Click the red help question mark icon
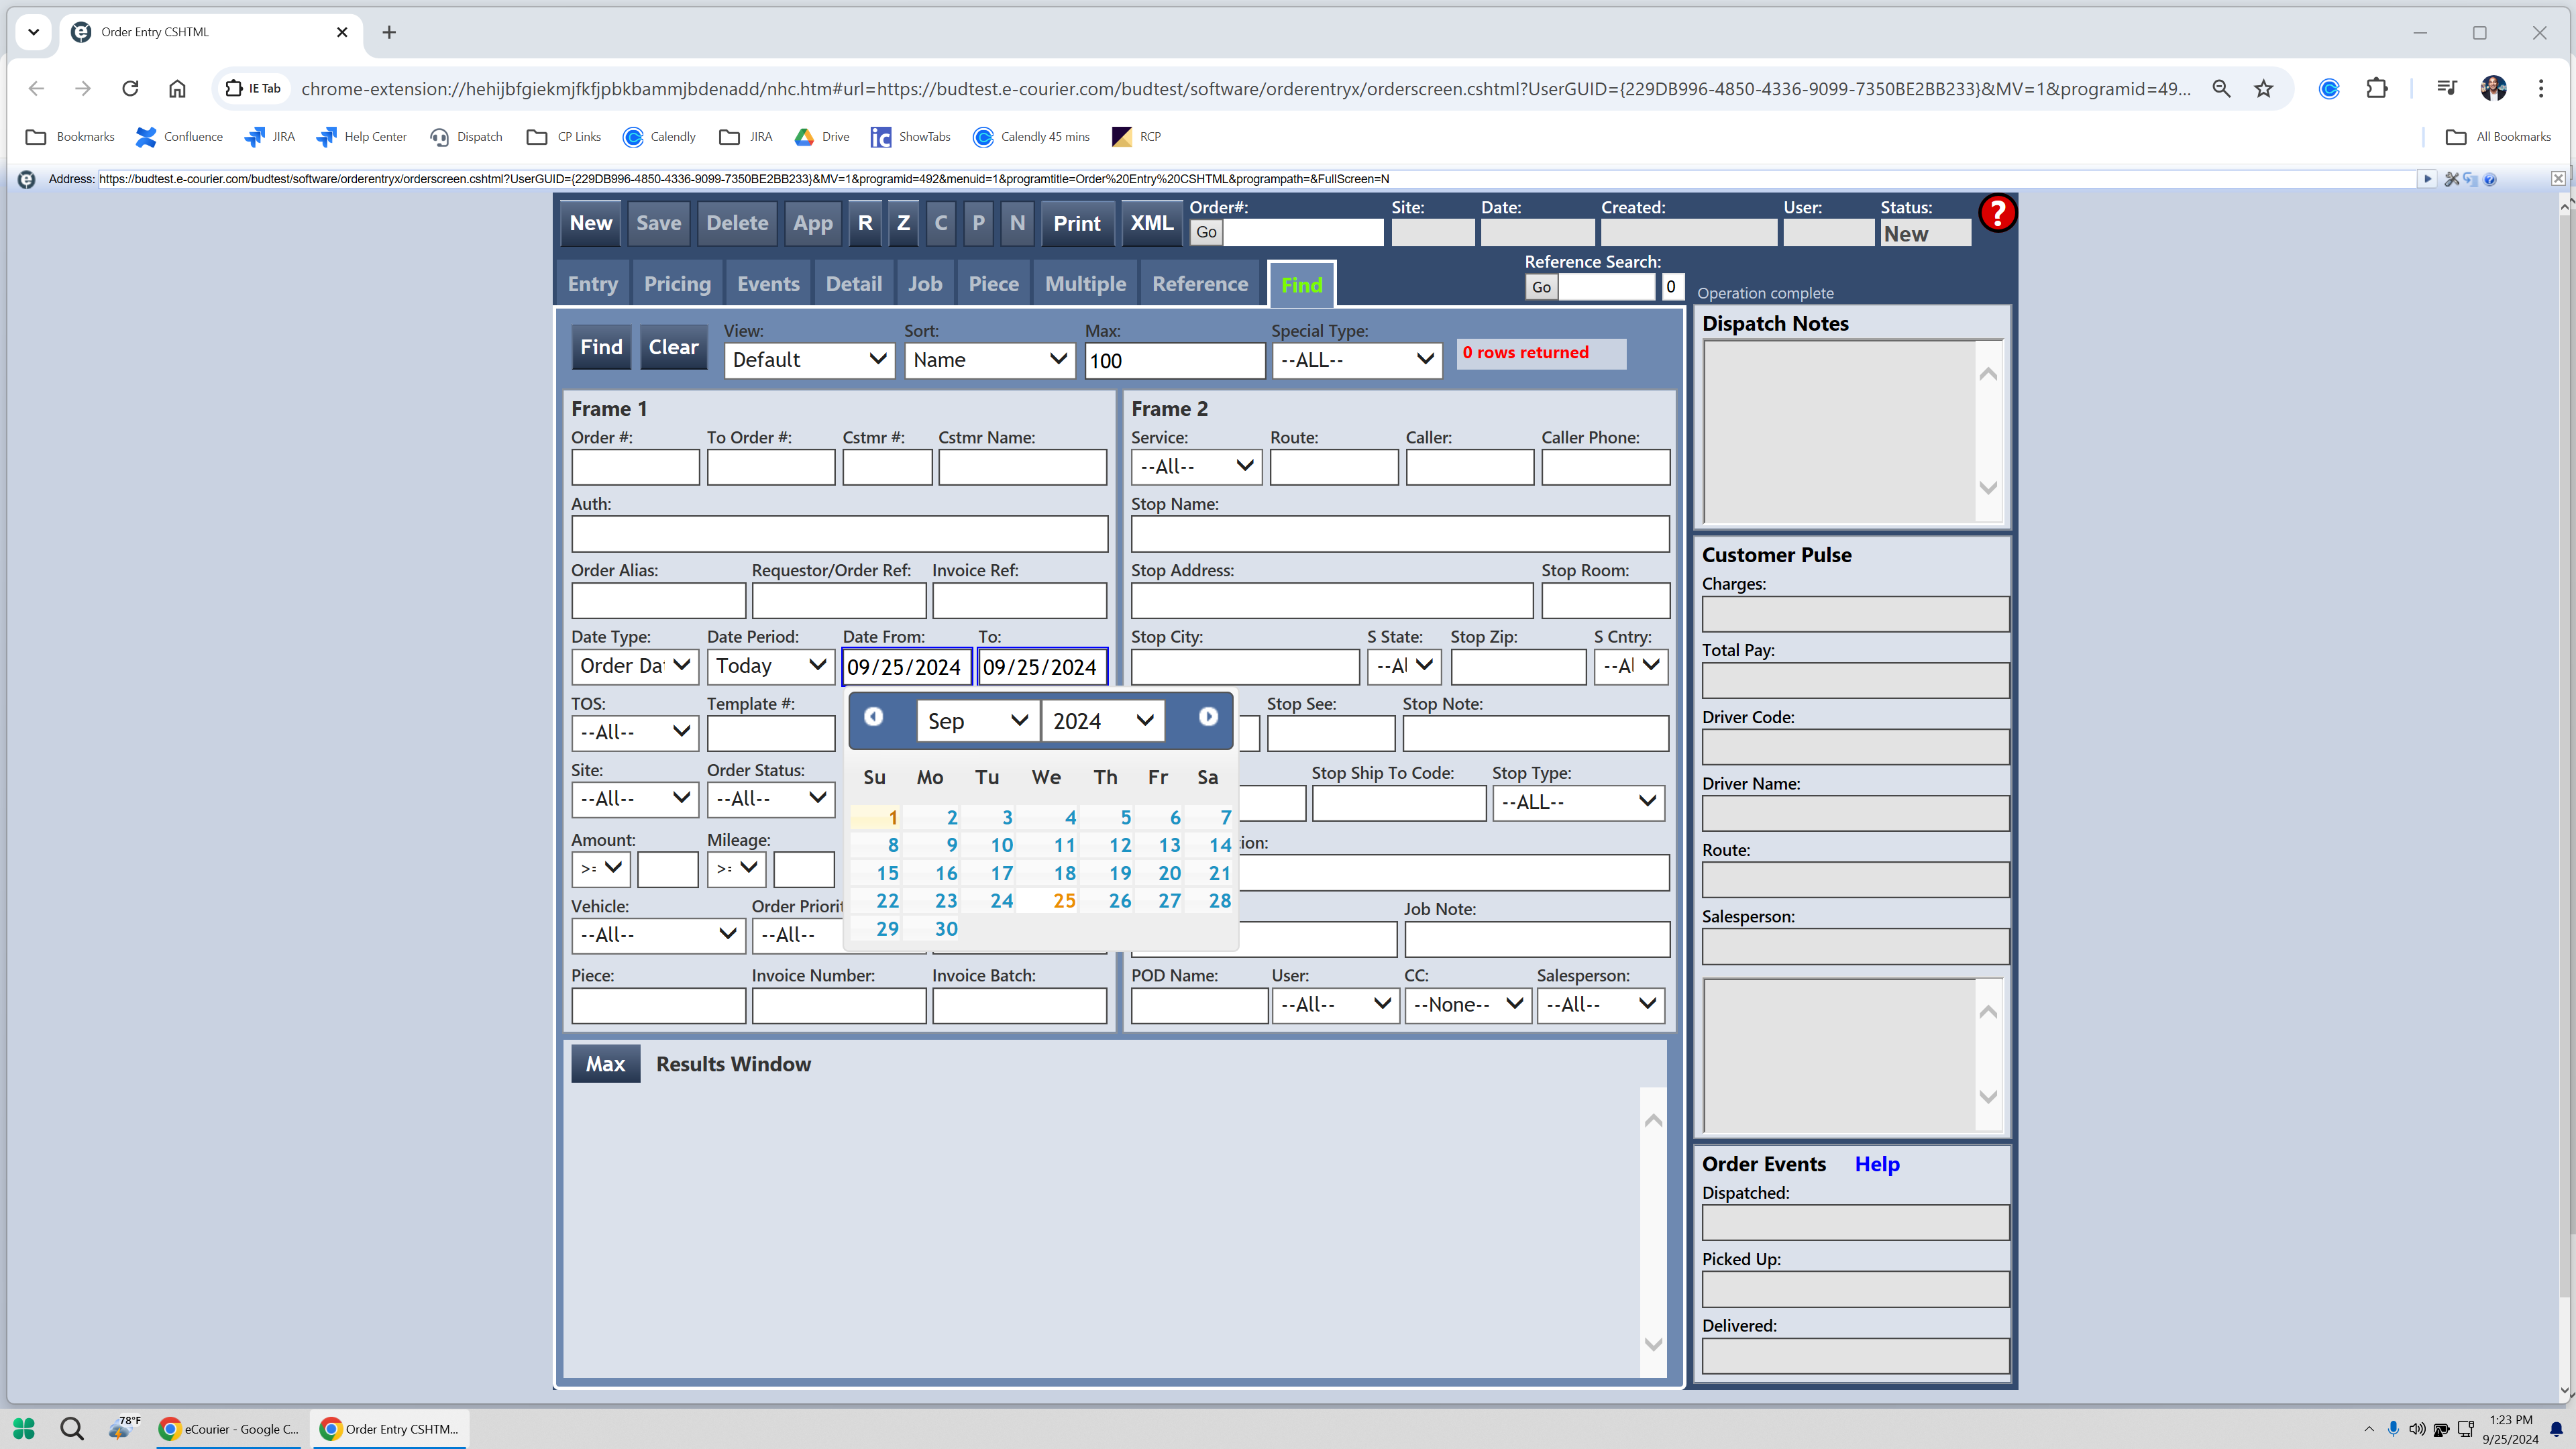The height and width of the screenshot is (1449, 2576). [x=1997, y=213]
